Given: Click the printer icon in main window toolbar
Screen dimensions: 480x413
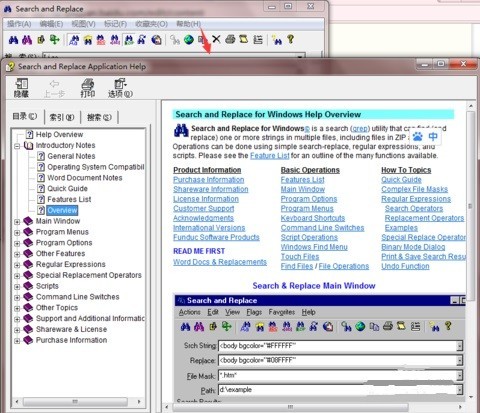Looking at the screenshot, I should point(230,39).
